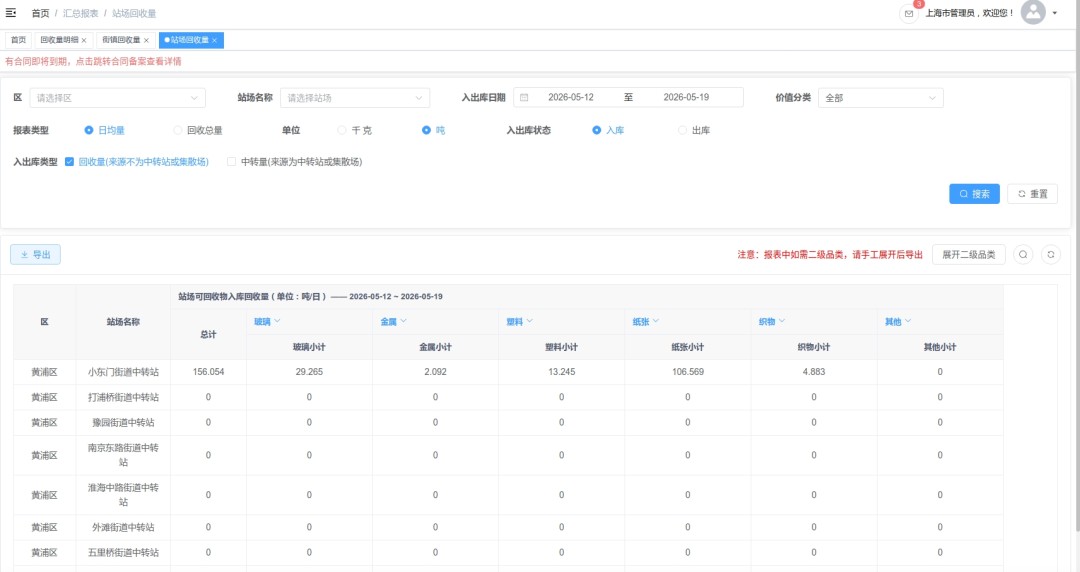The height and width of the screenshot is (572, 1080).
Task: Switch to the 街镇回收量 tab
Action: (121, 40)
